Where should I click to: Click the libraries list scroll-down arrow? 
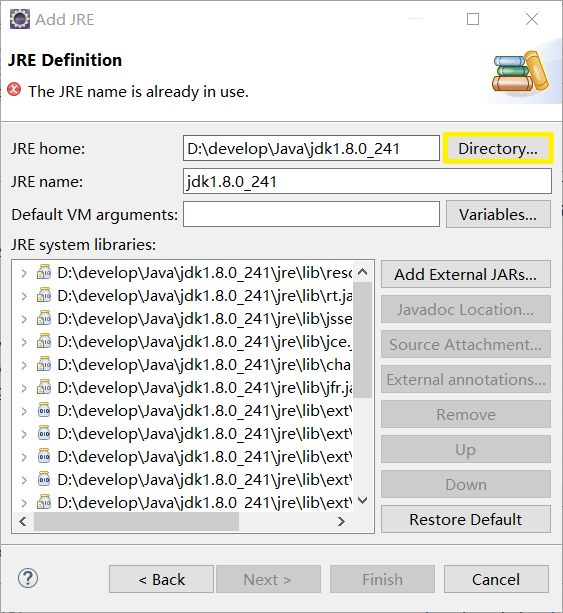(362, 500)
